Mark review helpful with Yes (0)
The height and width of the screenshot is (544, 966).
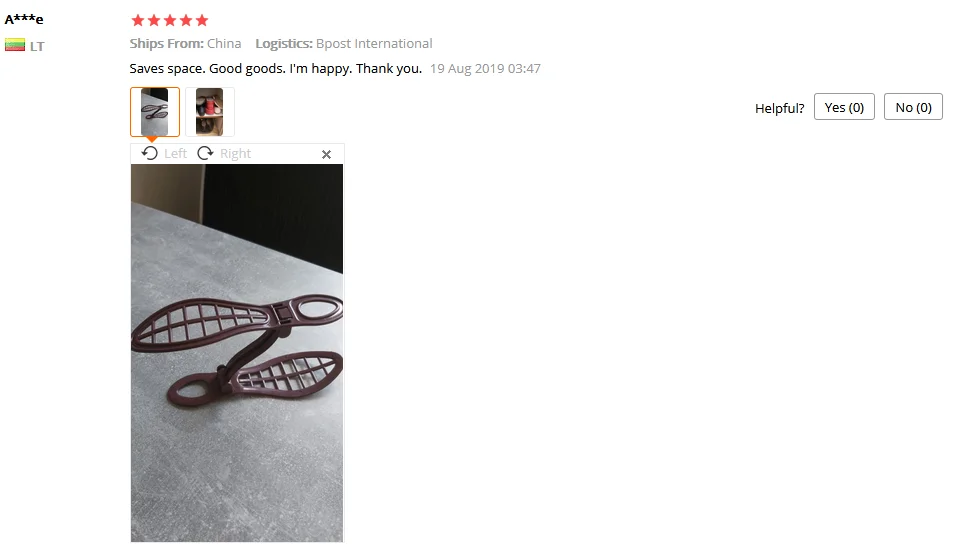844,107
